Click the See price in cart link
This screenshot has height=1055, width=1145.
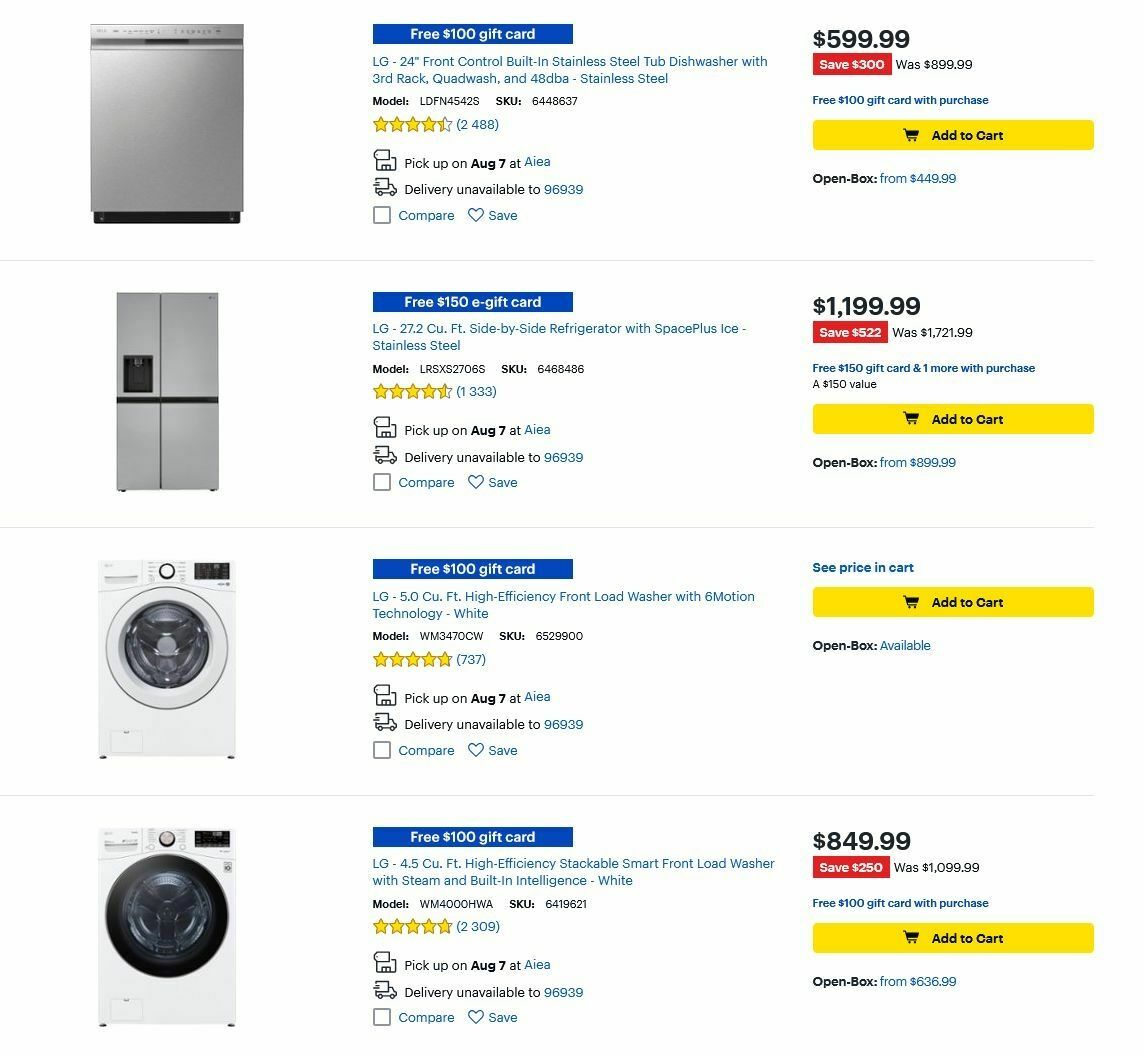coord(862,567)
